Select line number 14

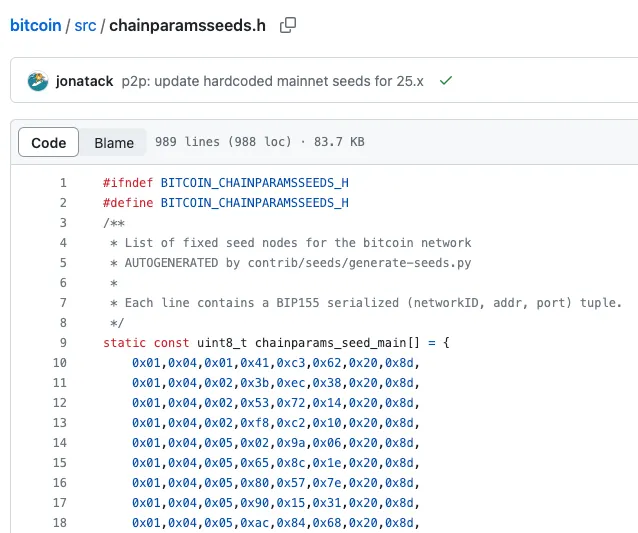tap(60, 443)
